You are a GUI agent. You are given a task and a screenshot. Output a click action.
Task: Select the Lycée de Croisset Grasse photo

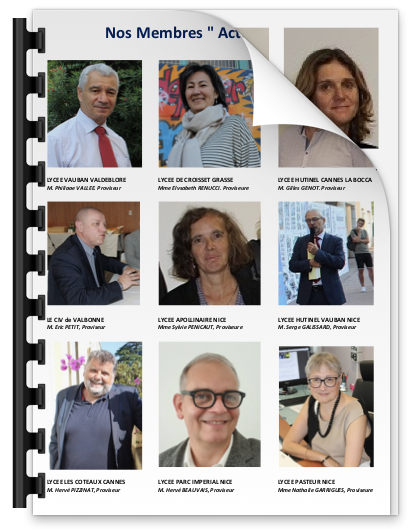pos(209,114)
